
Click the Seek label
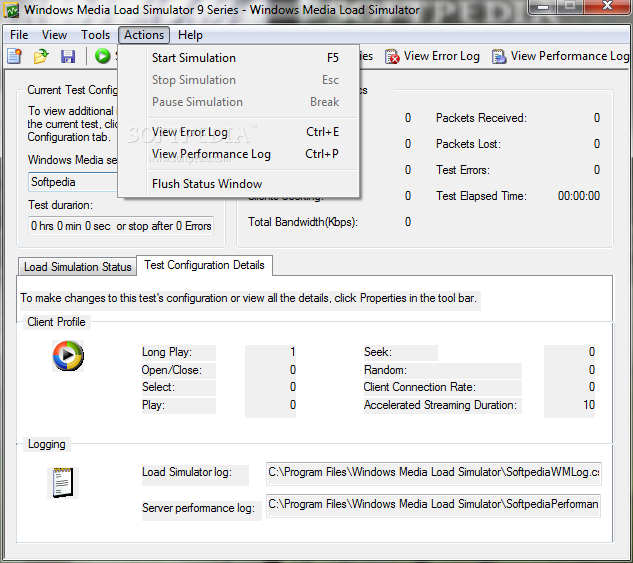pyautogui.click(x=378, y=352)
